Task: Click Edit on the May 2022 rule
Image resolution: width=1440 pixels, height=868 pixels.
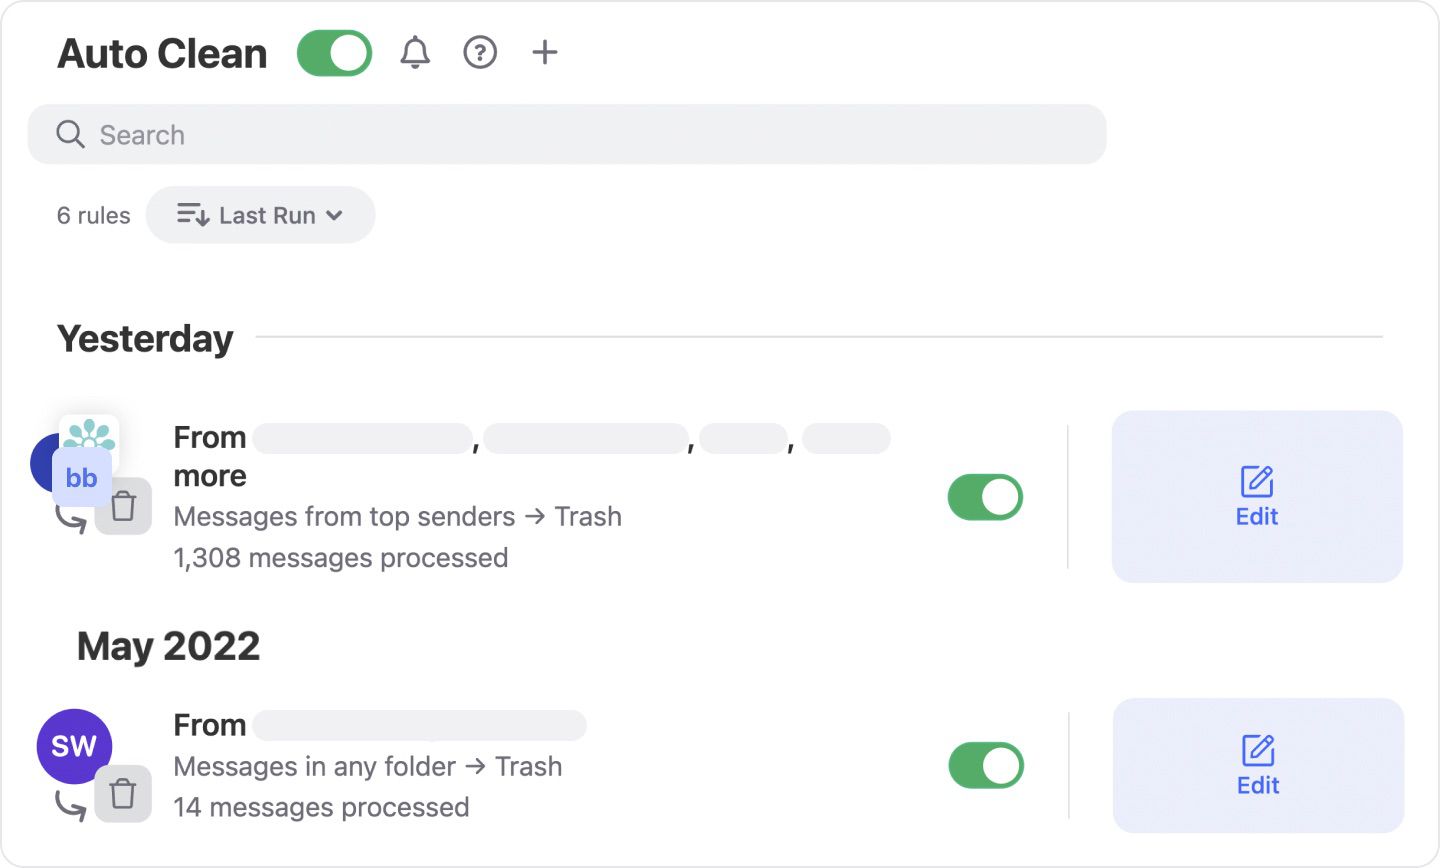Action: point(1257,765)
